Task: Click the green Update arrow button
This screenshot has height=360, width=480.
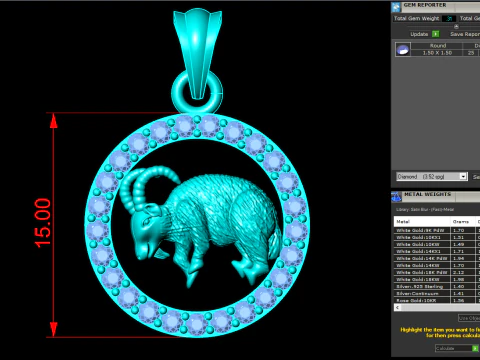Action: pos(435,34)
